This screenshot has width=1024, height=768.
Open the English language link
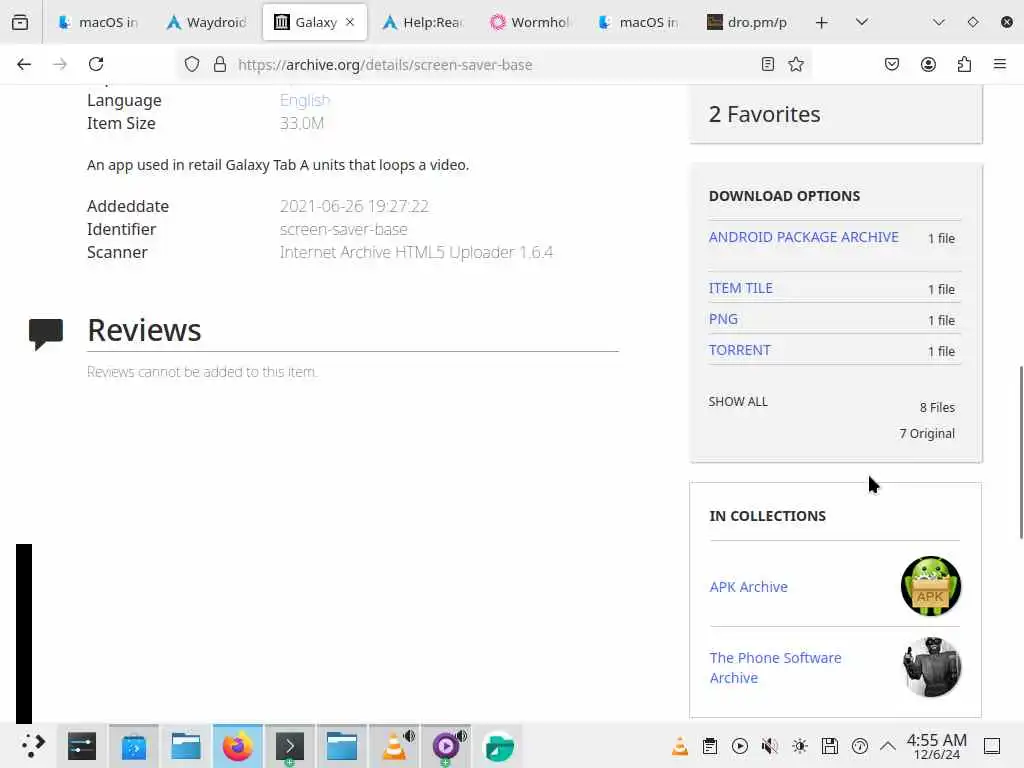coord(305,100)
